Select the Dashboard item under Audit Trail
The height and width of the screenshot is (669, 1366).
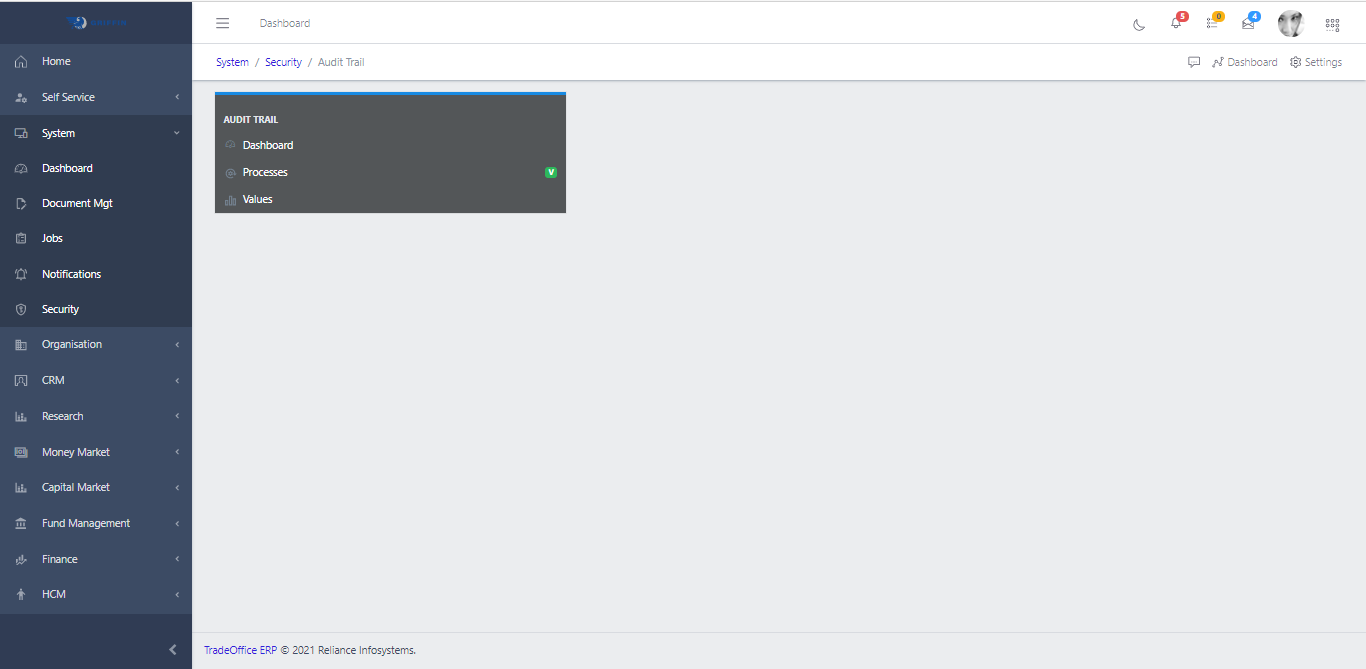[267, 145]
